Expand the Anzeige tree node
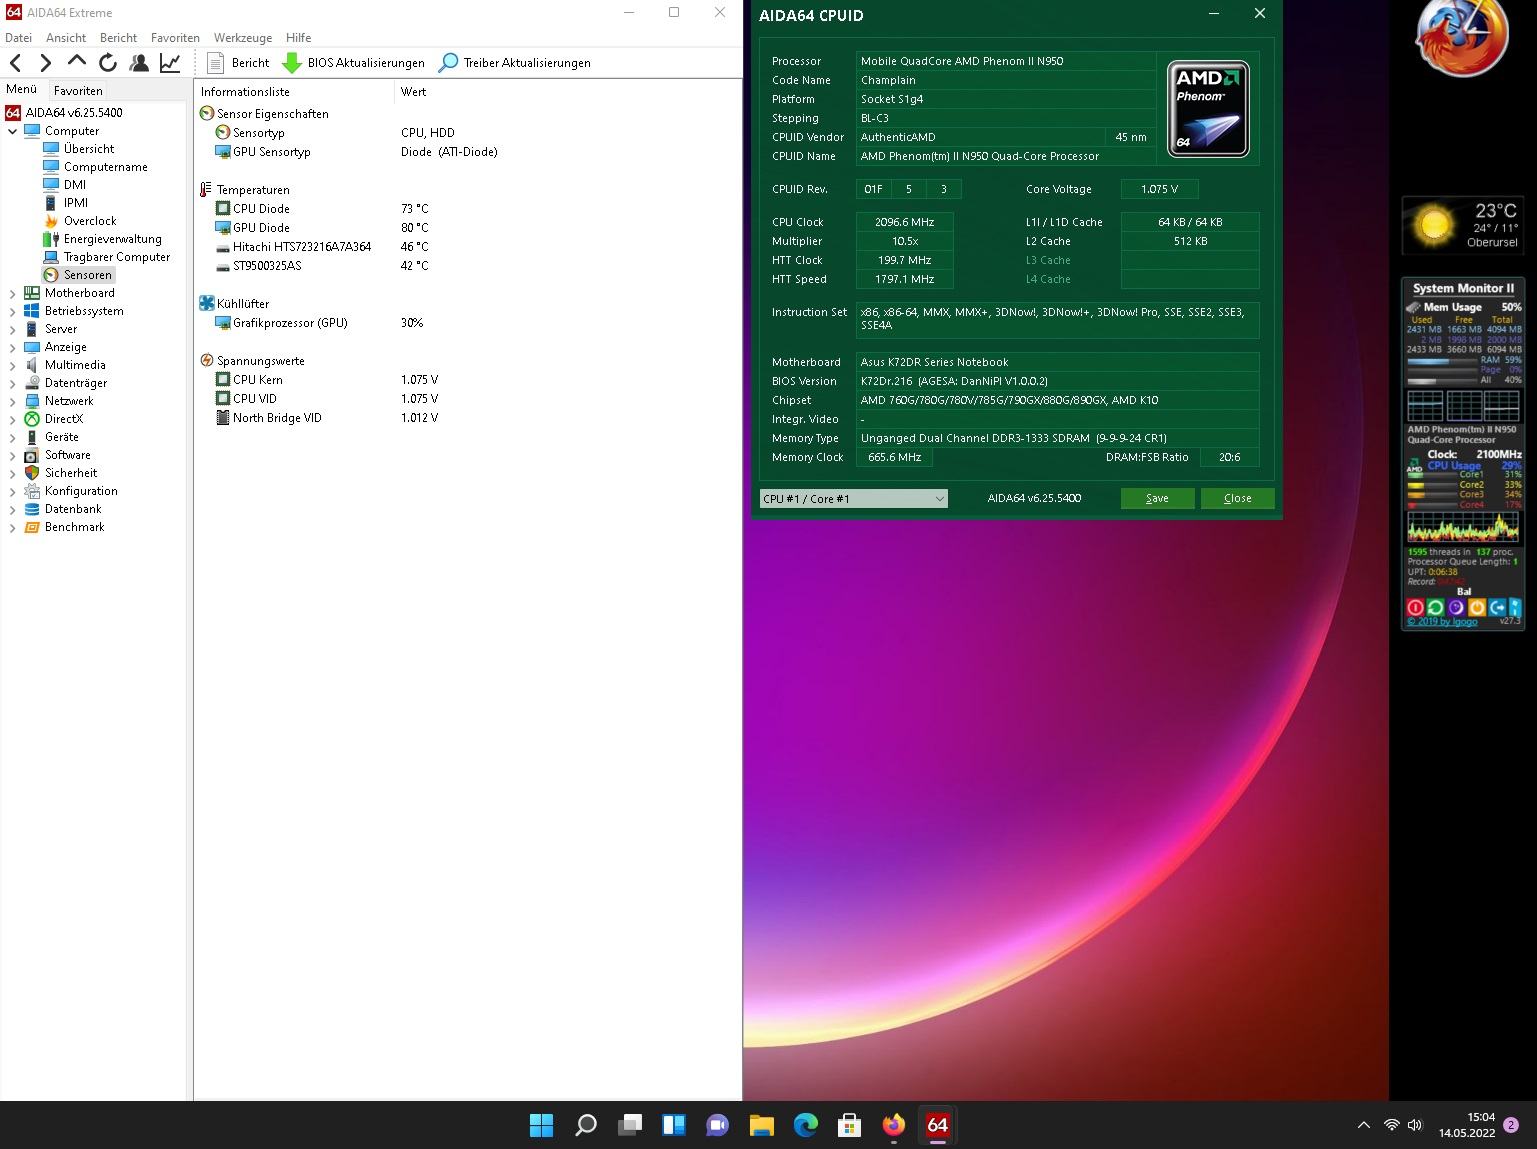Screen dimensions: 1537x1149 [x=12, y=347]
